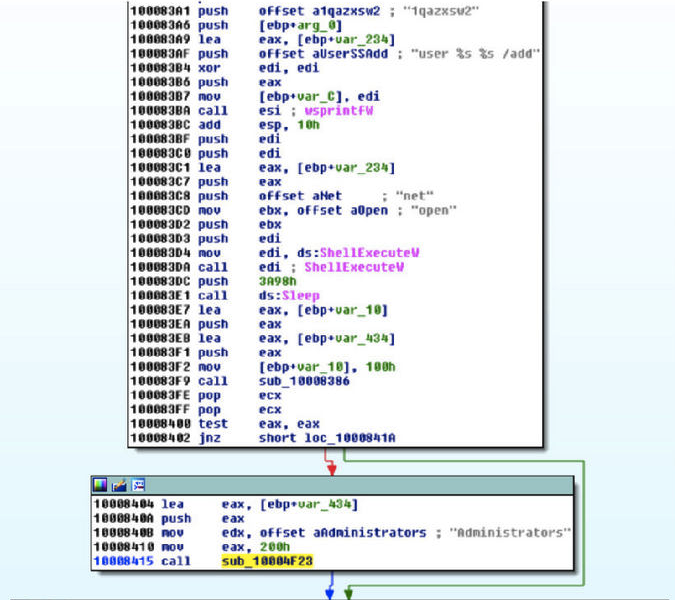Screen dimensions: 675x600
Task: Click address 1000840B
Action: tap(123, 532)
